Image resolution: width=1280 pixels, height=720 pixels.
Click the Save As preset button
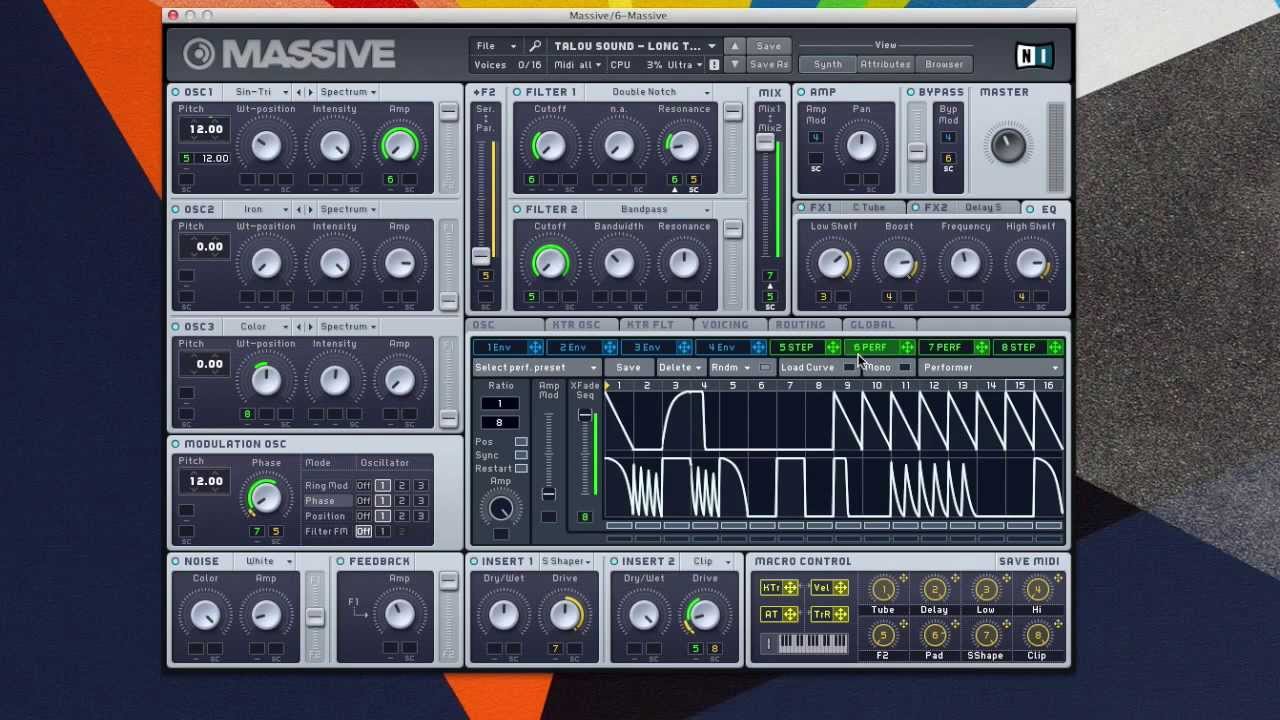click(769, 64)
